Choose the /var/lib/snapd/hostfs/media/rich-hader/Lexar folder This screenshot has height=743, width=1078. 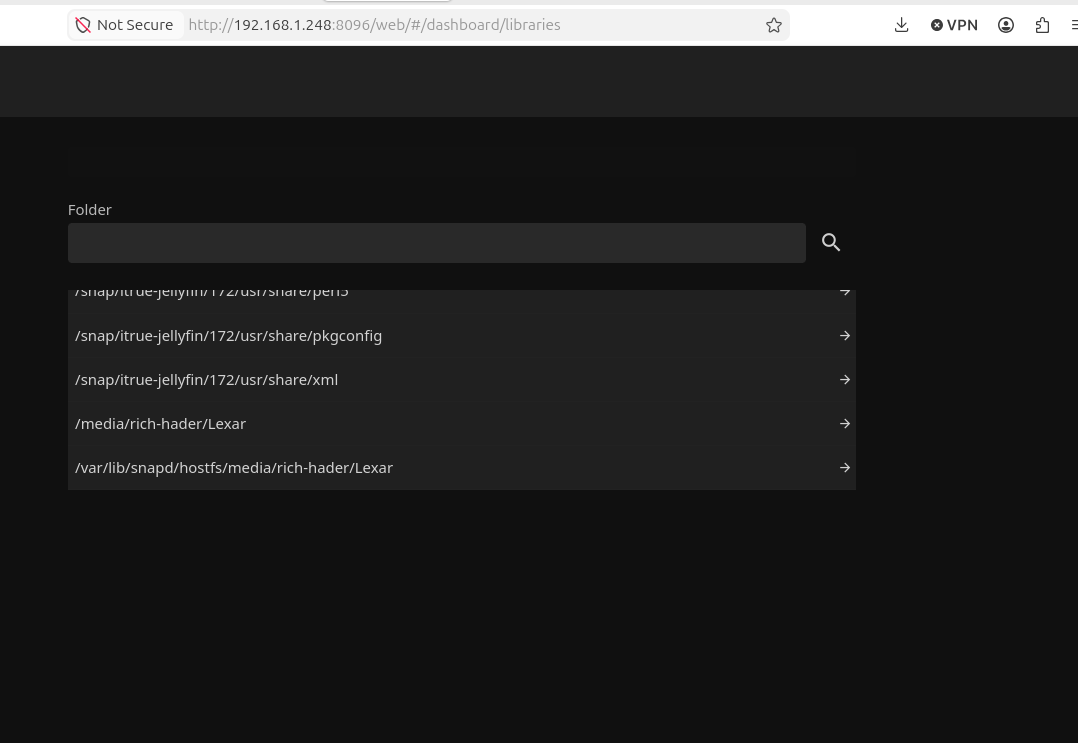click(234, 468)
